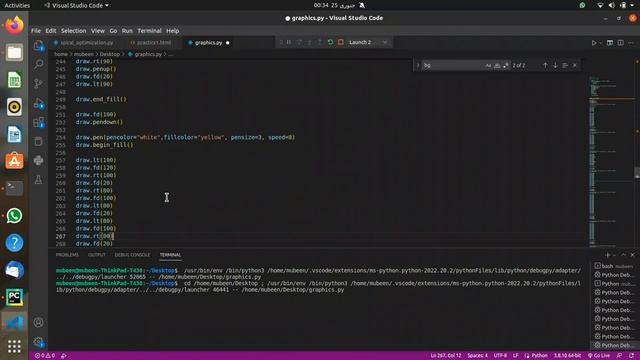640x360 pixels.
Task: Open the File menu
Action: coord(36,31)
